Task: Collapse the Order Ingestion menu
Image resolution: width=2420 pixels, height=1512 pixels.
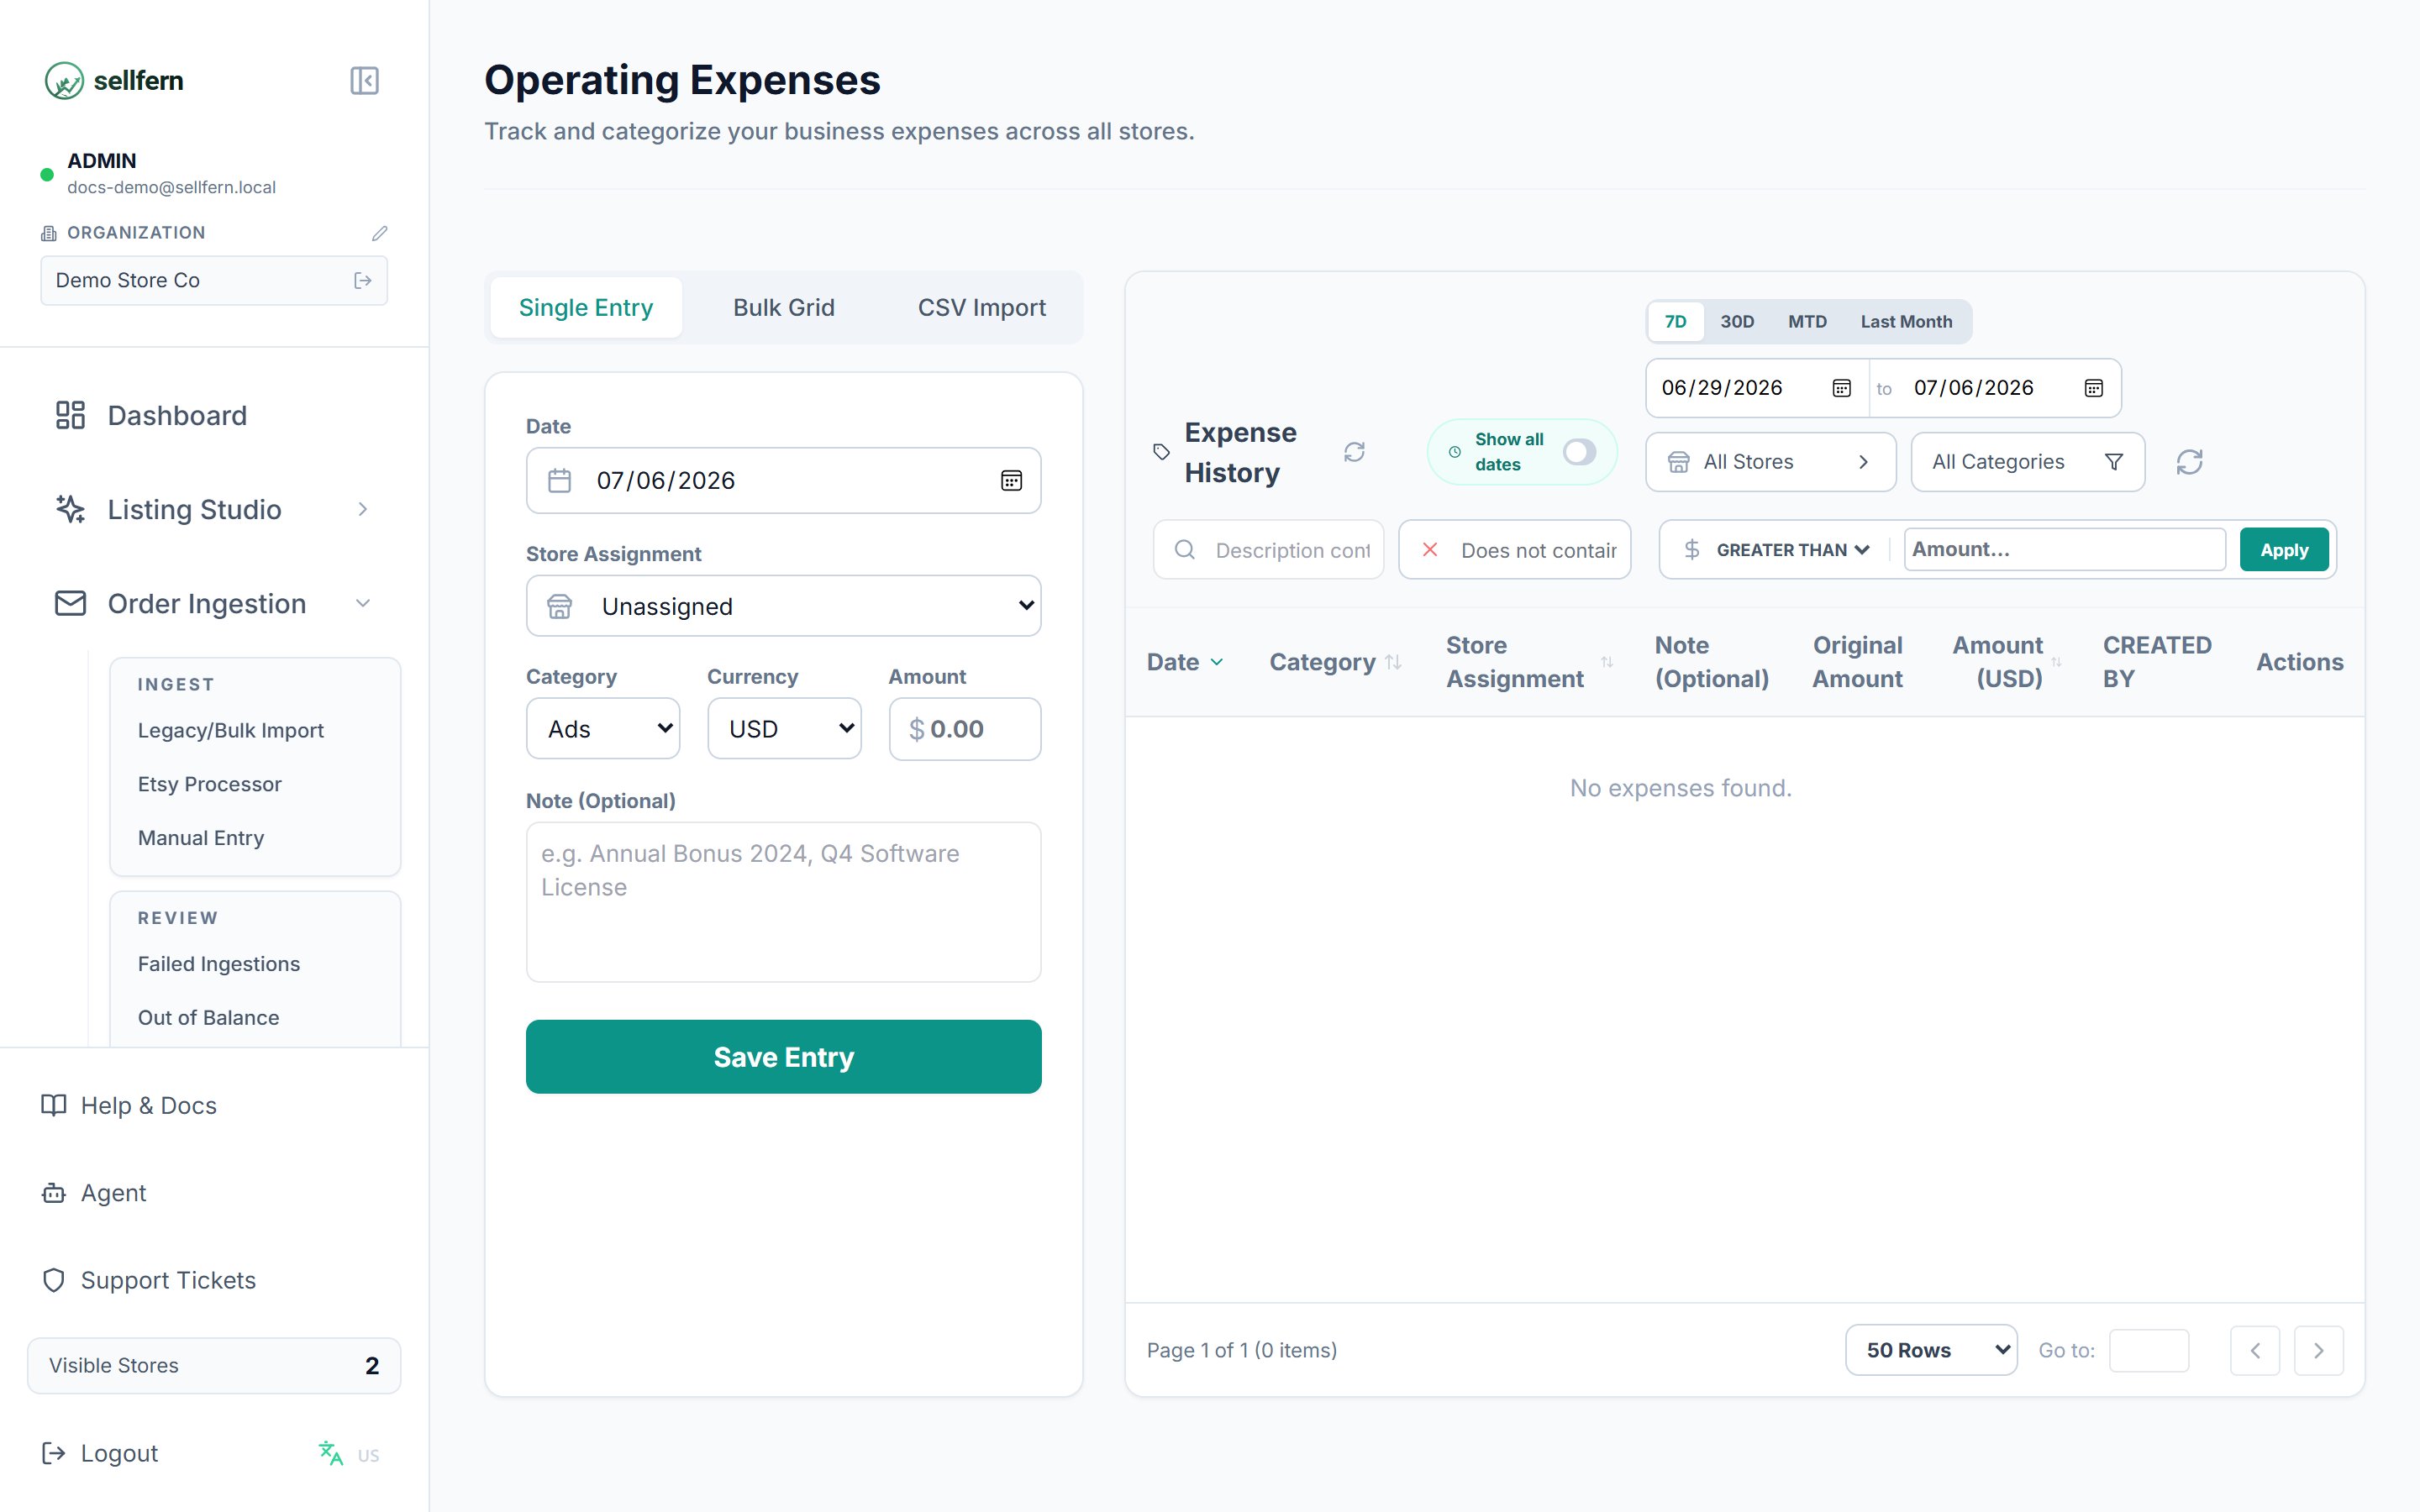Action: 214,604
